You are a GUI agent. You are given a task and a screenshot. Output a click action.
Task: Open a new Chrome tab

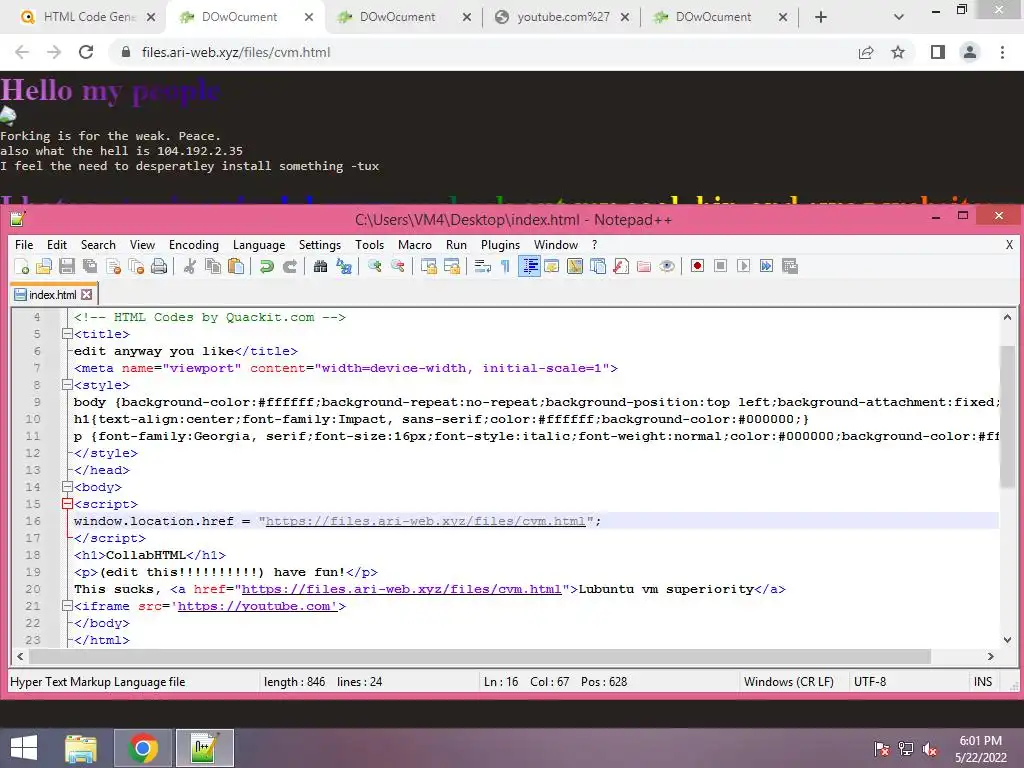point(821,17)
